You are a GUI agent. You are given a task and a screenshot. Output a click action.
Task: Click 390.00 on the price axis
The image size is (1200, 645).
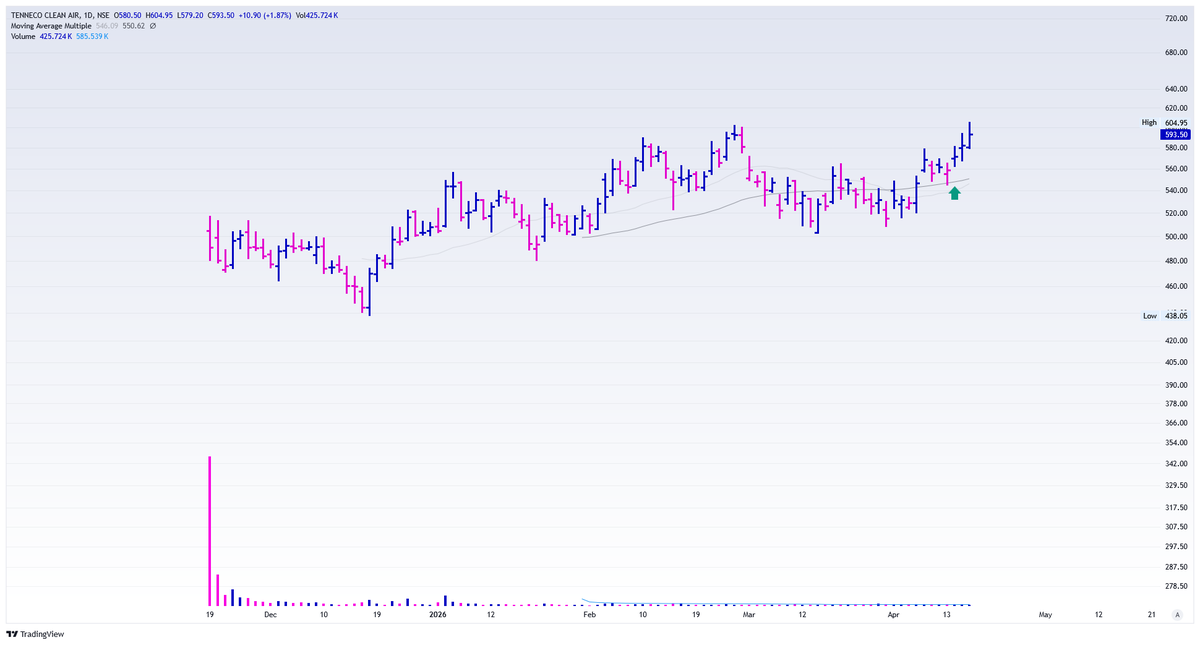(1175, 384)
